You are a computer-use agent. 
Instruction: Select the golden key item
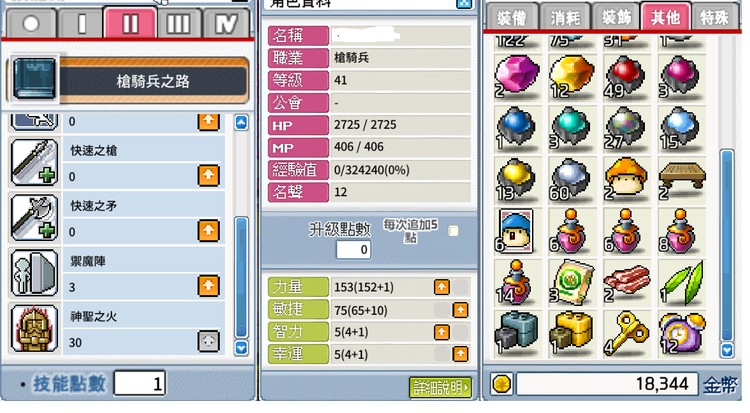tap(626, 334)
